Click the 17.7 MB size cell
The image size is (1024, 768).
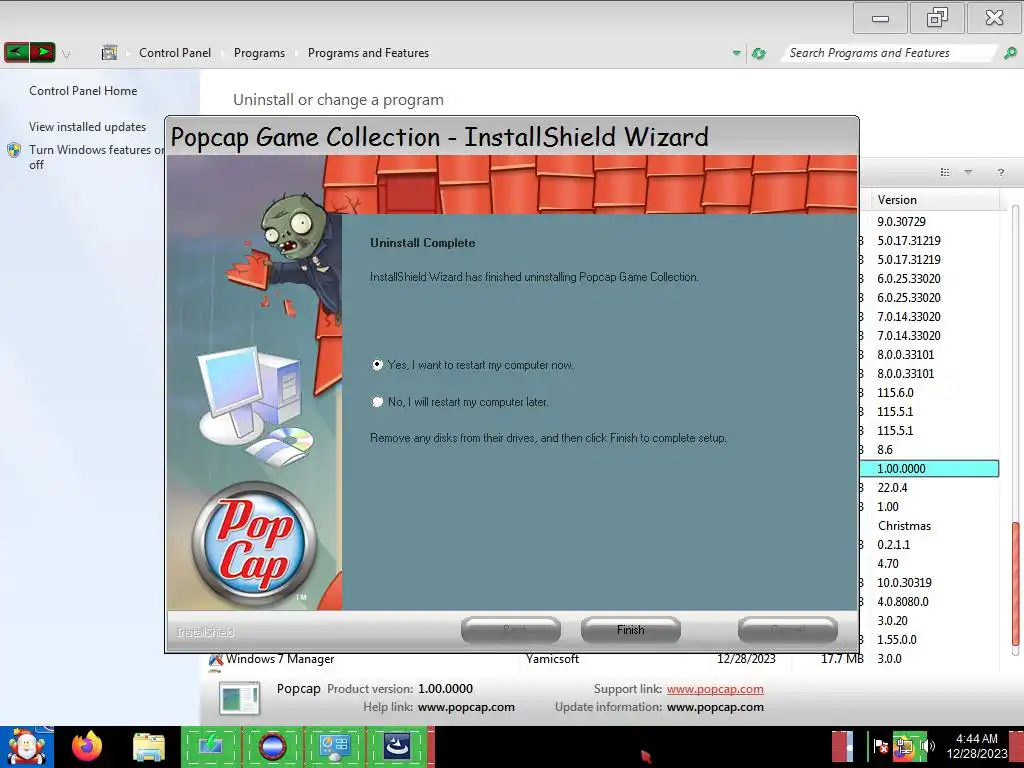842,659
